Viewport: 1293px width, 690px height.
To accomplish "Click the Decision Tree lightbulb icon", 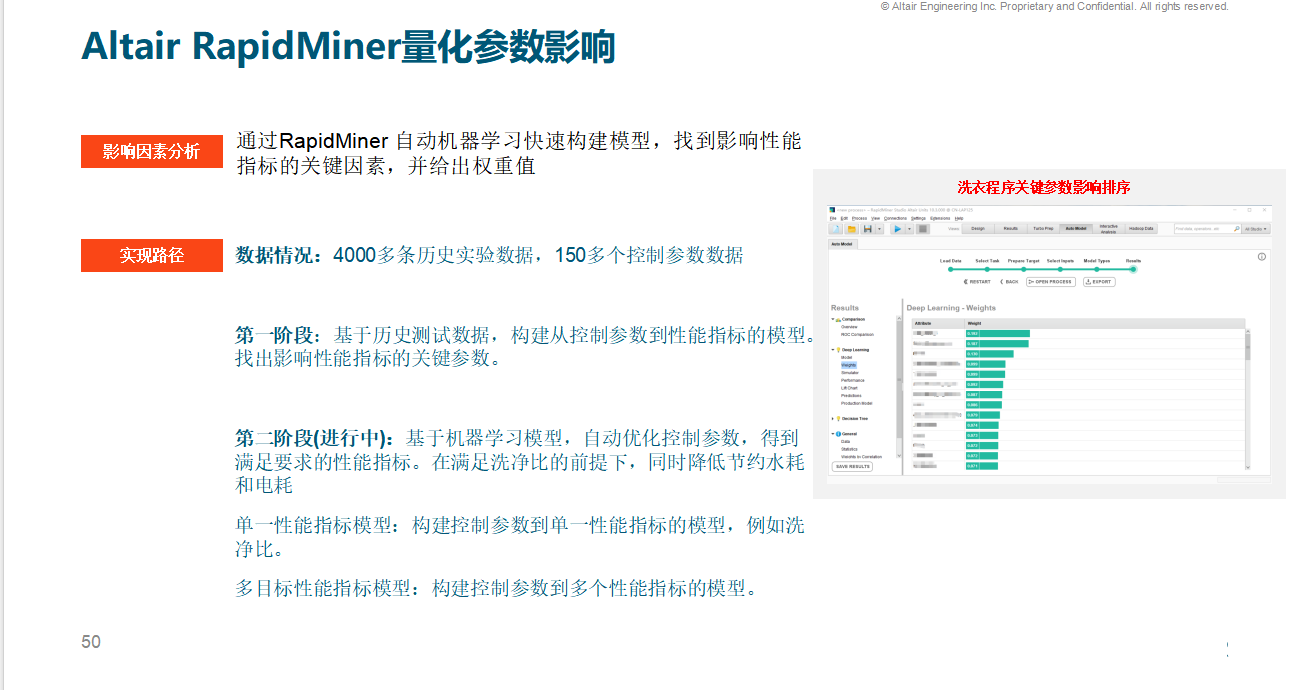I will pyautogui.click(x=838, y=419).
